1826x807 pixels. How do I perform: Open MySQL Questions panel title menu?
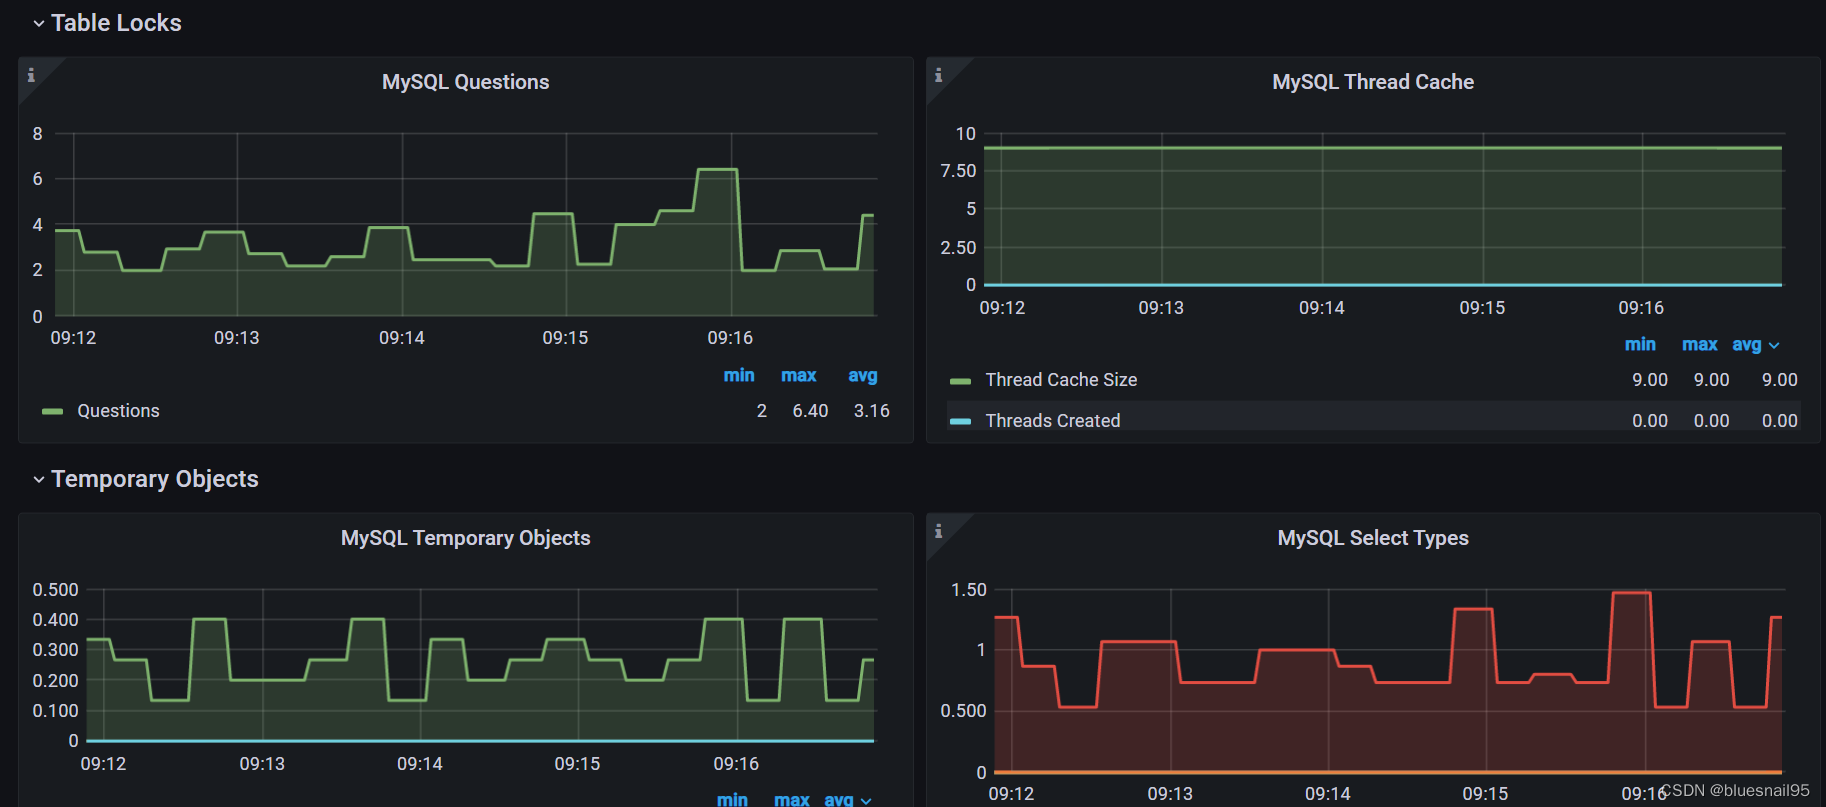tap(465, 82)
